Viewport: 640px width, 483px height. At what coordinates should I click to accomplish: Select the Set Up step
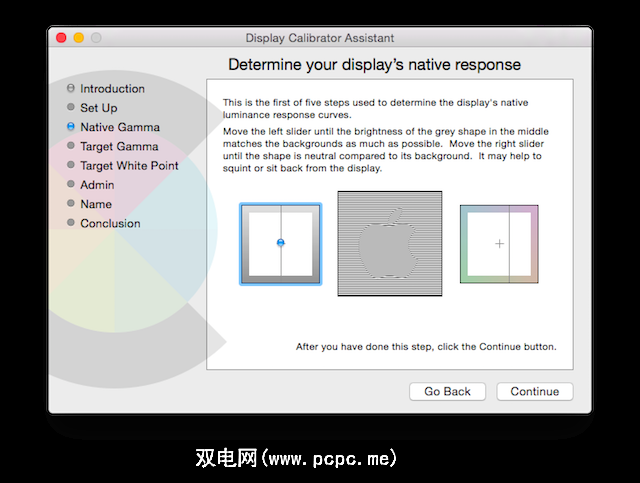tap(99, 108)
